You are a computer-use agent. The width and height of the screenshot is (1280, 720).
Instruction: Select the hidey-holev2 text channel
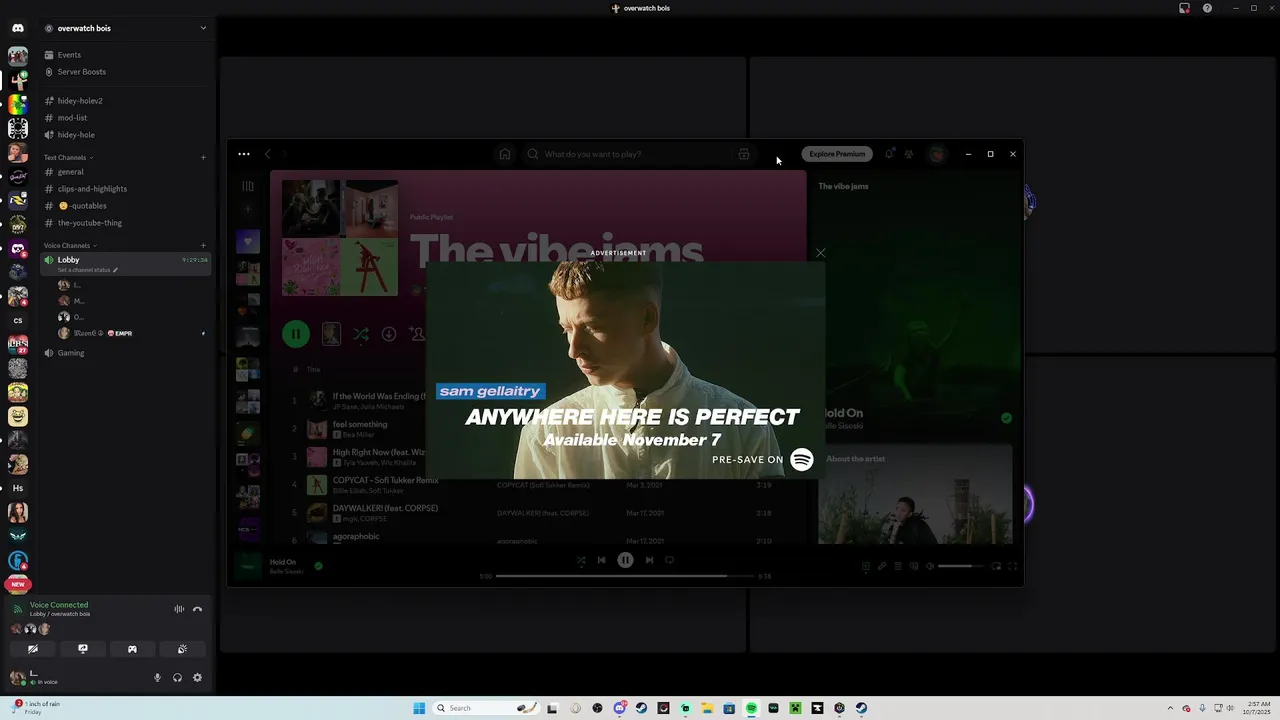(x=80, y=101)
